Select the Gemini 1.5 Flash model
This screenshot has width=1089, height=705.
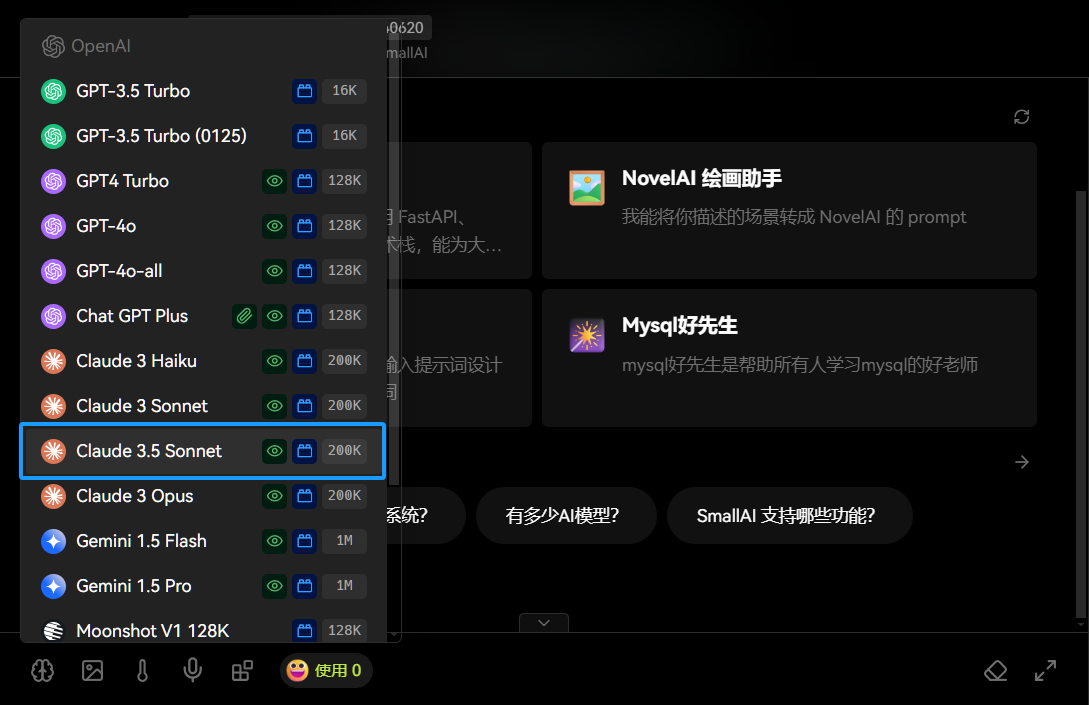[x=203, y=541]
